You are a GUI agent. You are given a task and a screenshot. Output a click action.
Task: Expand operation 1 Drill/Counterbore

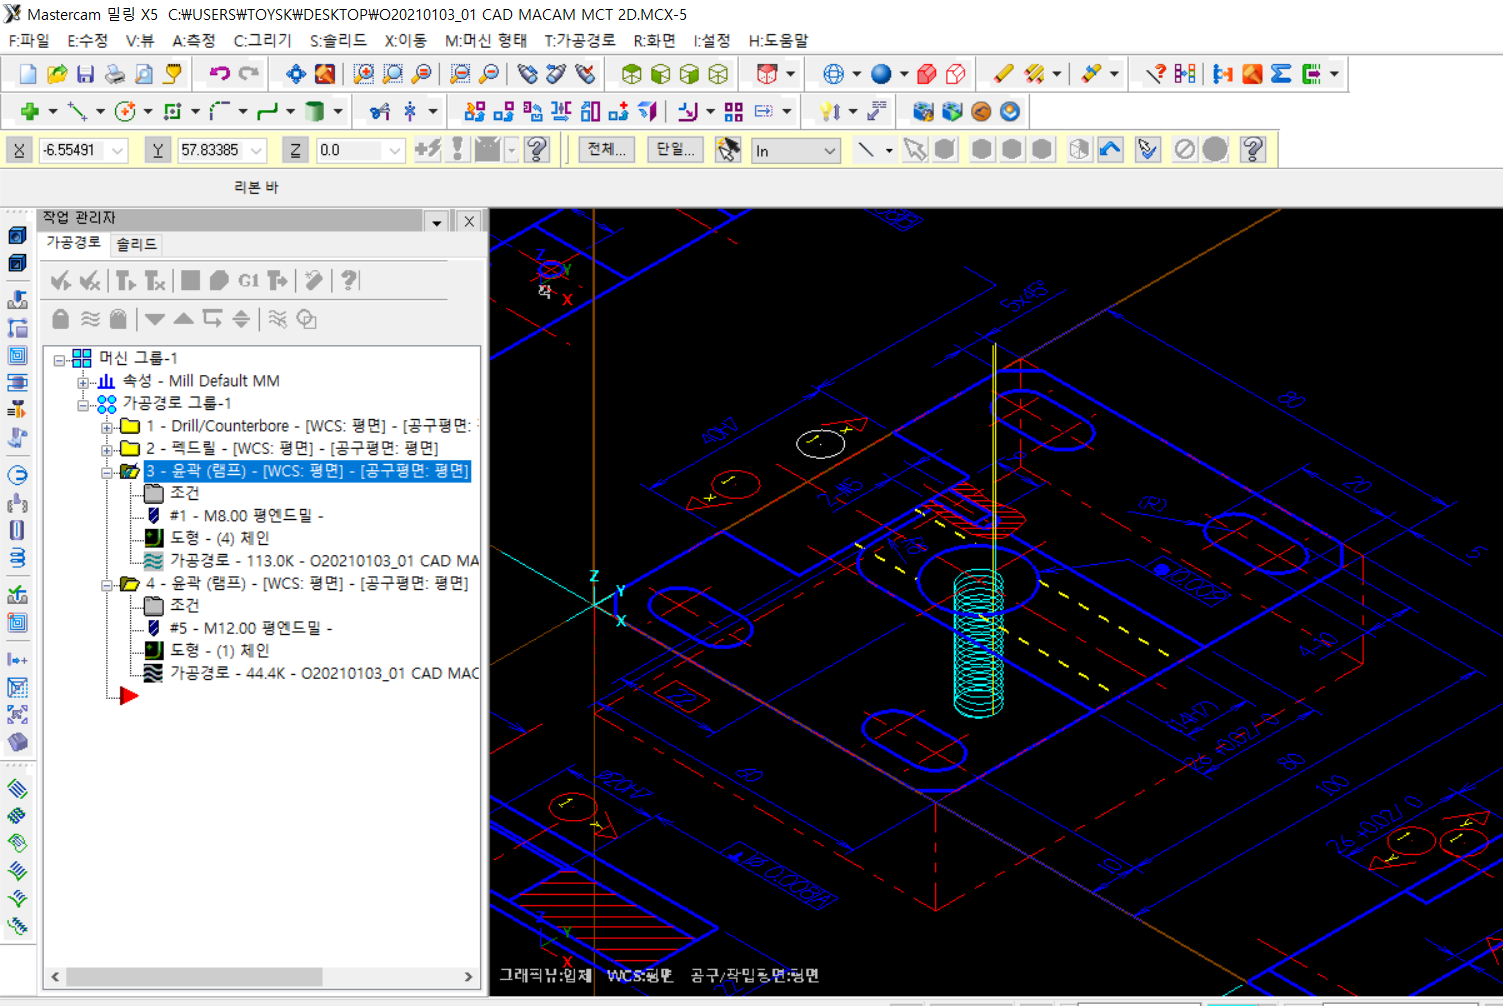[x=107, y=427]
